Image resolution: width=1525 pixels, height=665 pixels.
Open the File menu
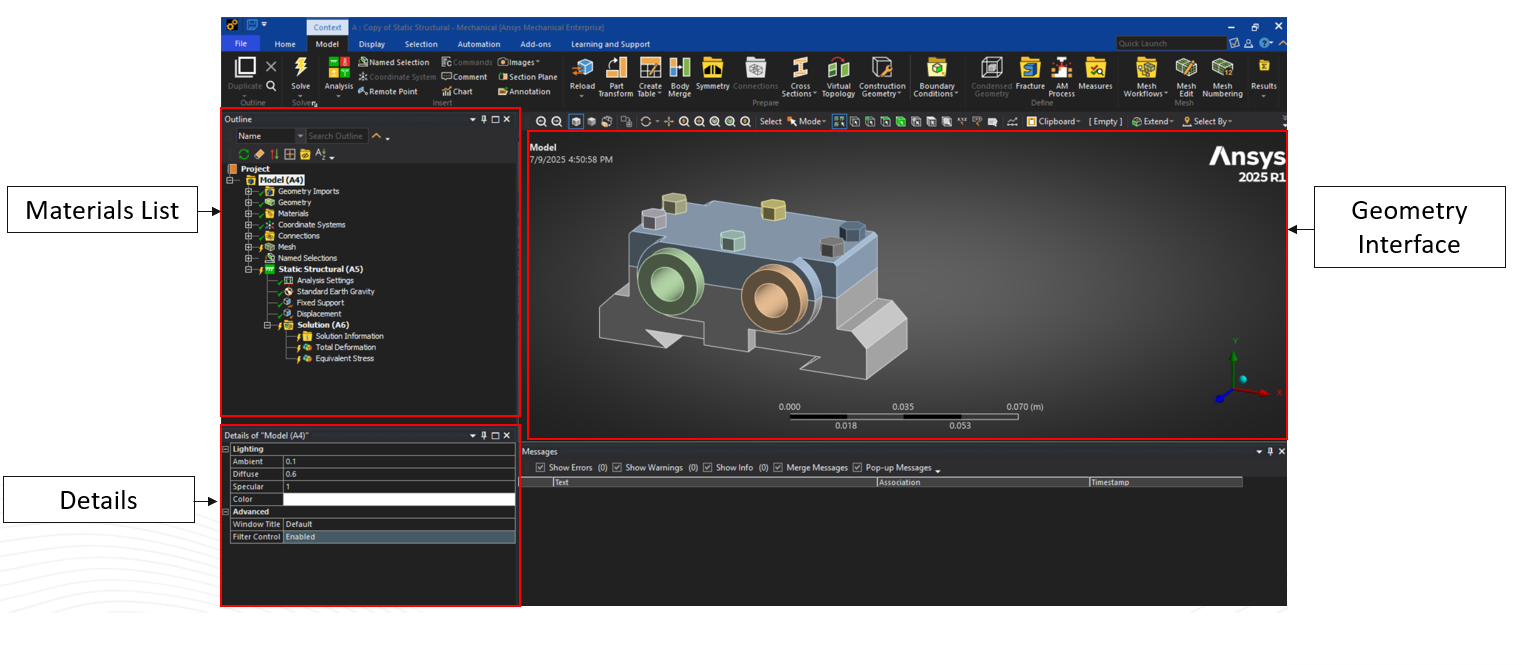pyautogui.click(x=240, y=43)
